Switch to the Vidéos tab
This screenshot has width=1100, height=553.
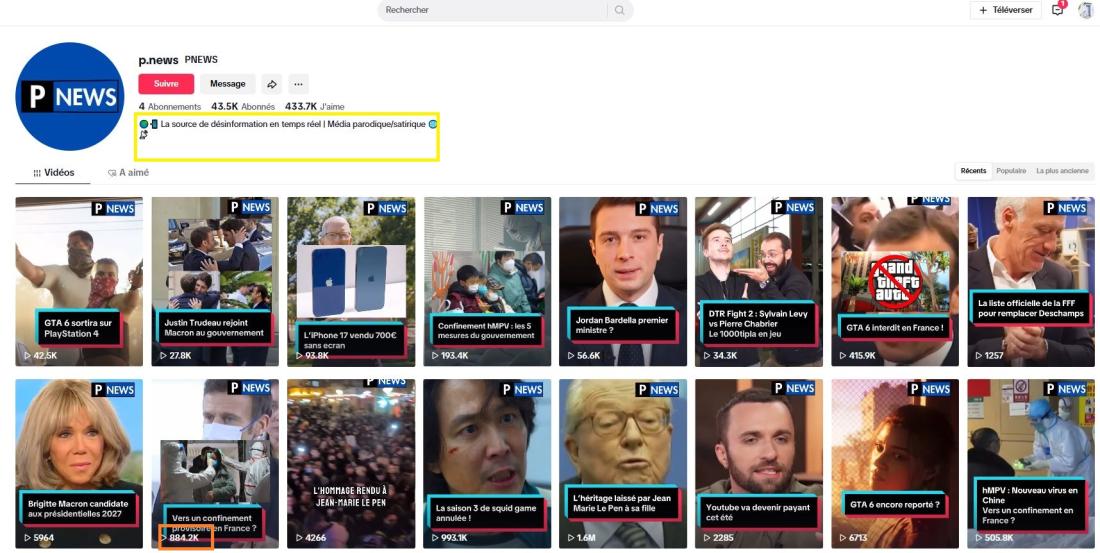[x=53, y=173]
